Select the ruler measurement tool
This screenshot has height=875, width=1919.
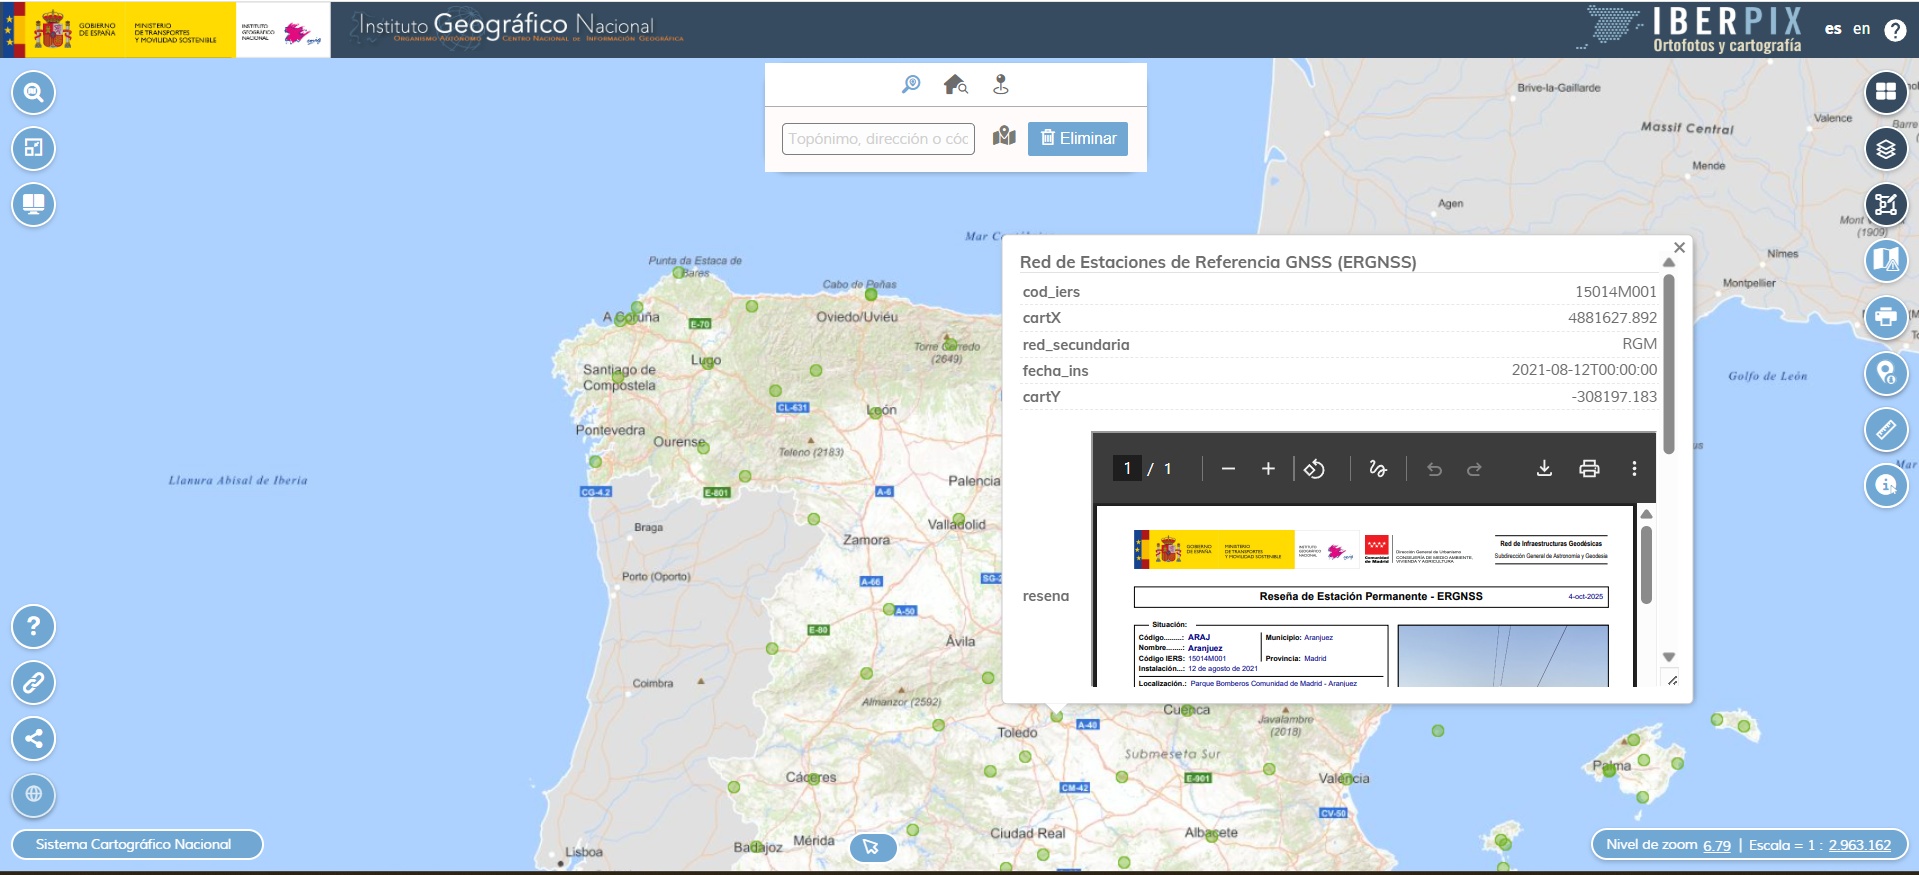[1885, 430]
